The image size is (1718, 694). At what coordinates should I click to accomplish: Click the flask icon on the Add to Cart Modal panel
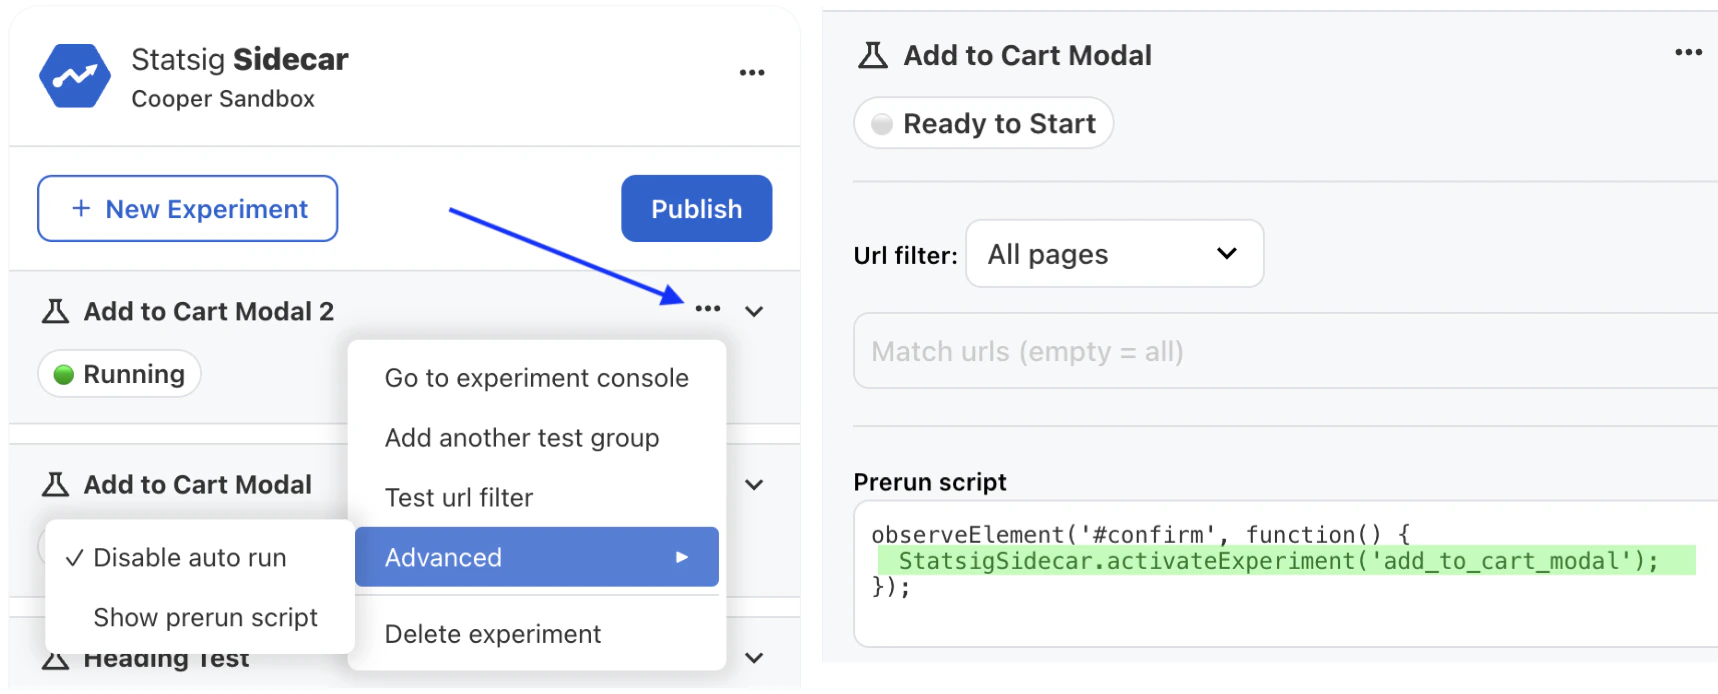[874, 55]
